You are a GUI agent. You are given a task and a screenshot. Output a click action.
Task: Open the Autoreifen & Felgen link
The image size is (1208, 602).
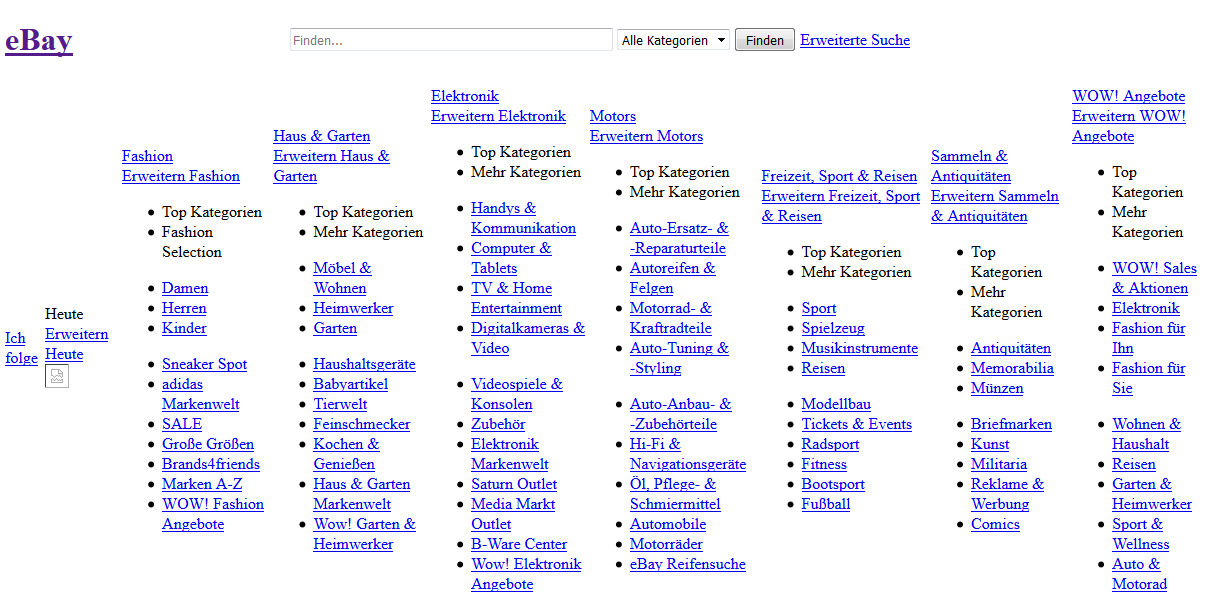[x=672, y=278]
